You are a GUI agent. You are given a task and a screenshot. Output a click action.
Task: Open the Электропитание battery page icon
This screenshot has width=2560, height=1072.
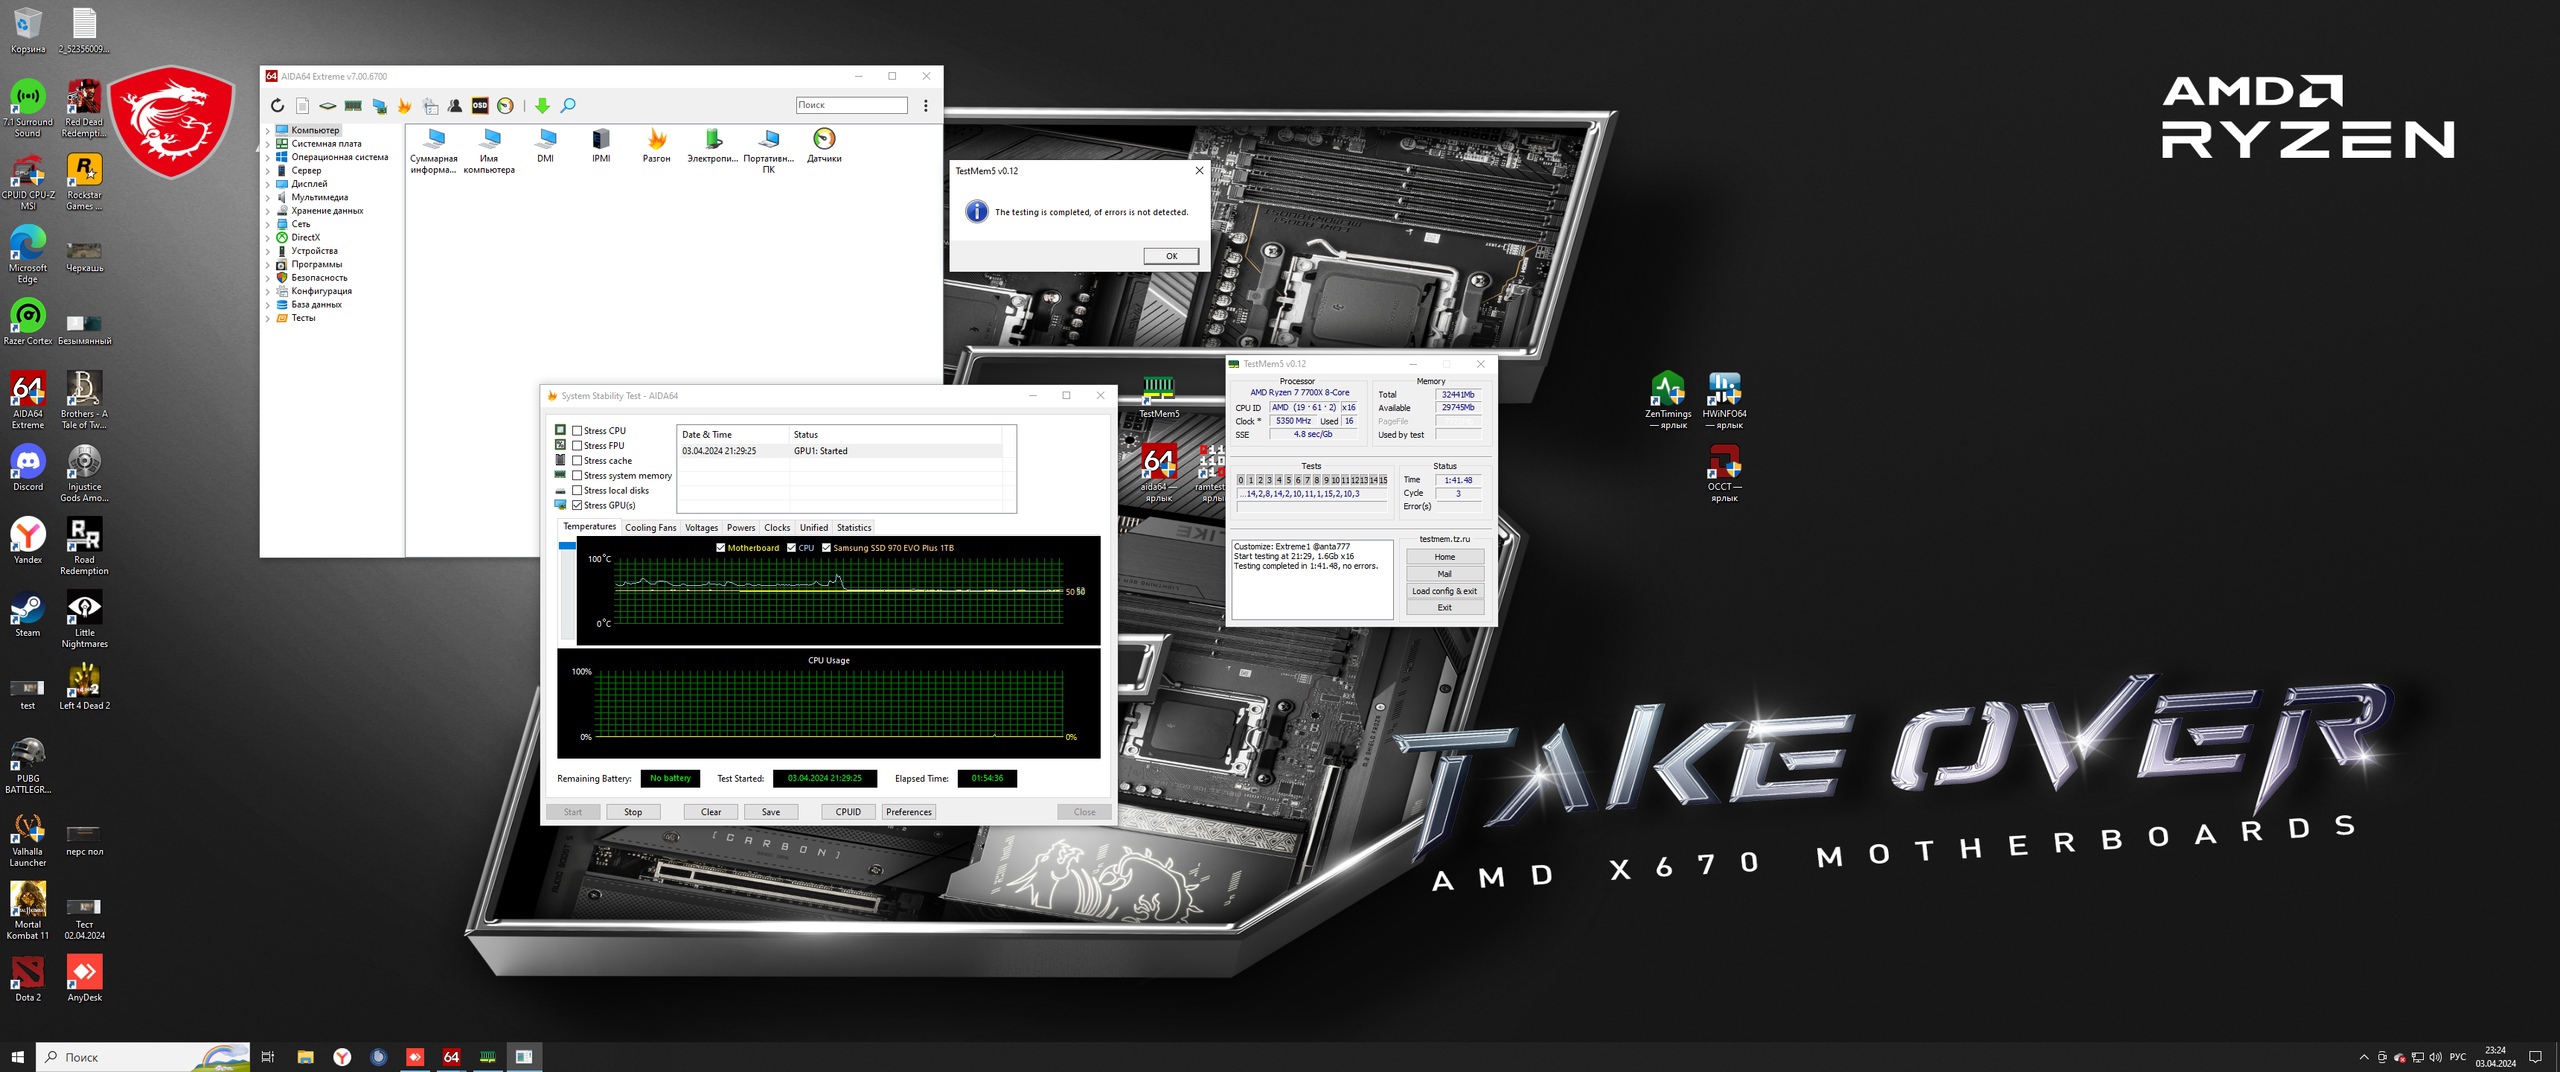coord(712,146)
